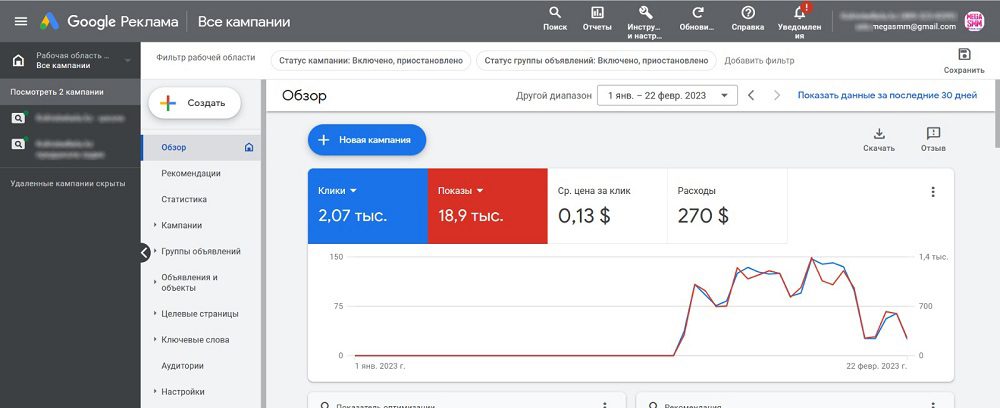The image size is (1000, 408).
Task: Expand Объявления и объекты section
Action: [155, 280]
